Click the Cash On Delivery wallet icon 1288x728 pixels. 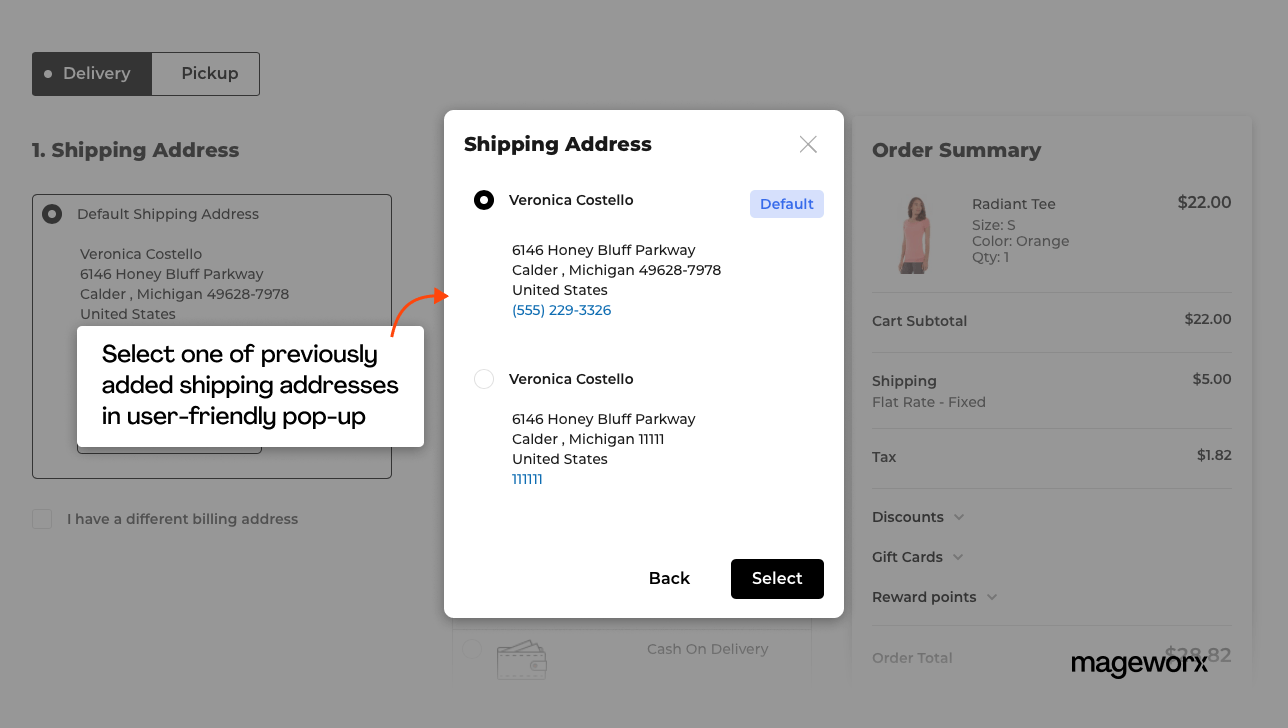[x=521, y=658]
